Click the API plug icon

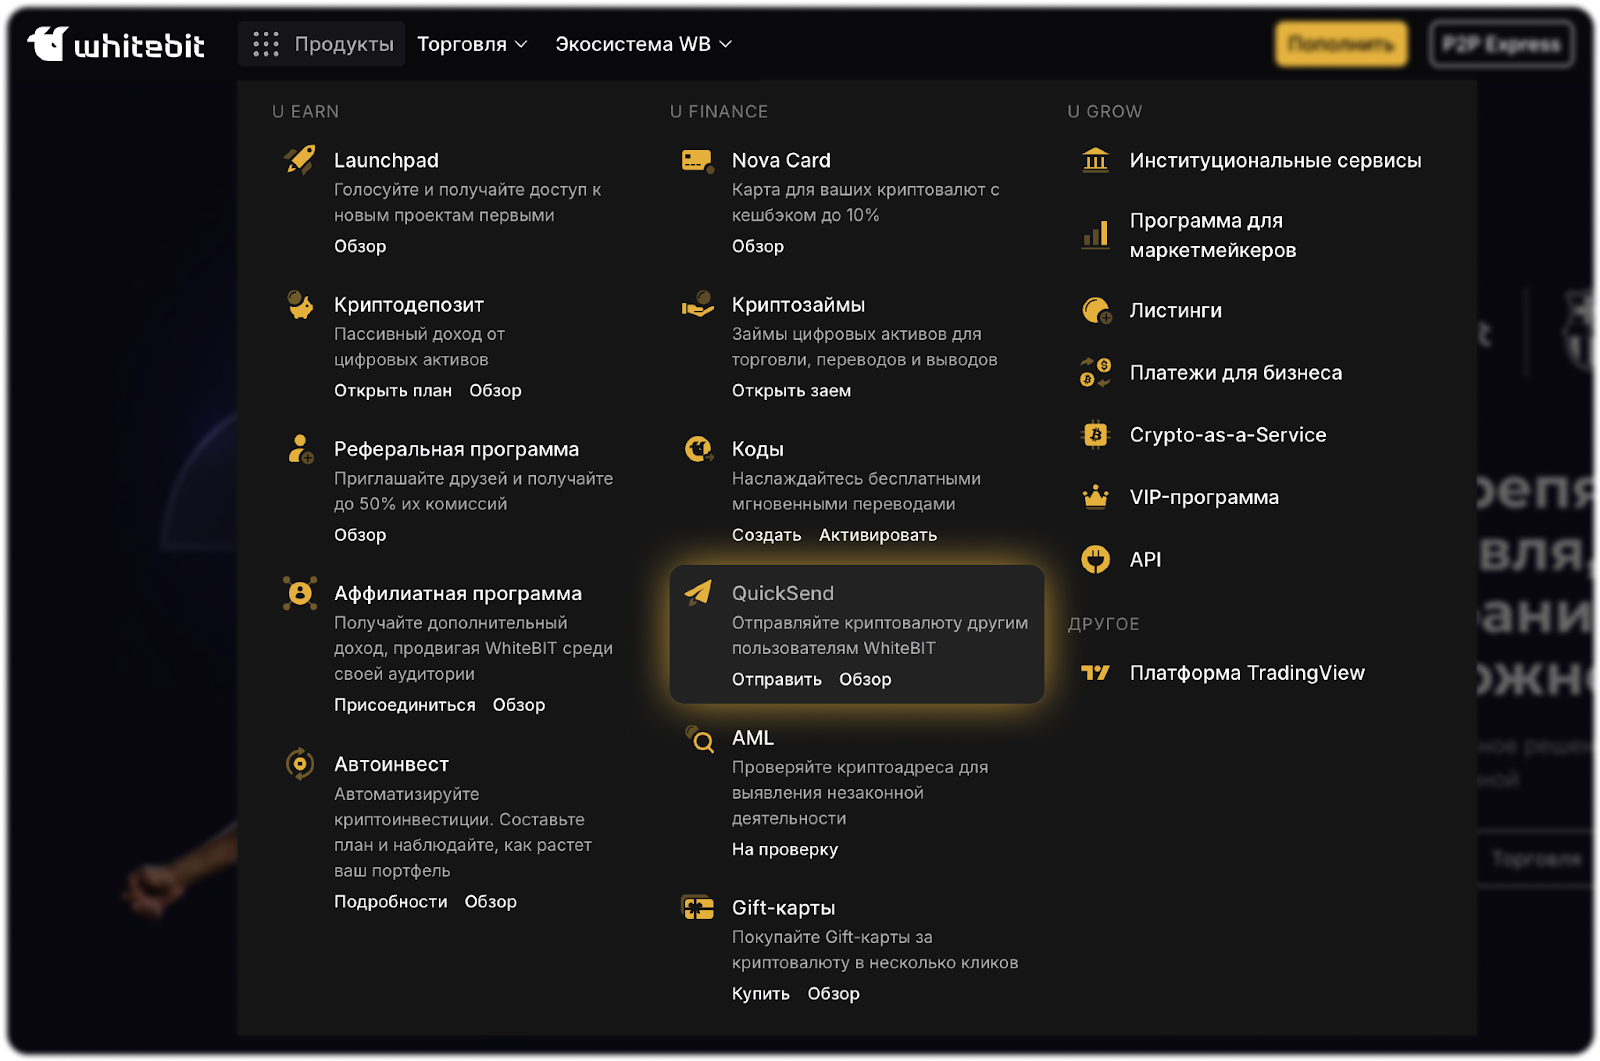[1096, 559]
